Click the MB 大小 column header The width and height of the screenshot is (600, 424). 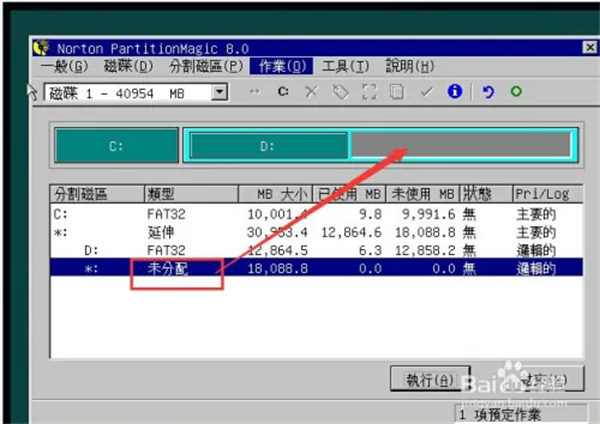(x=276, y=194)
